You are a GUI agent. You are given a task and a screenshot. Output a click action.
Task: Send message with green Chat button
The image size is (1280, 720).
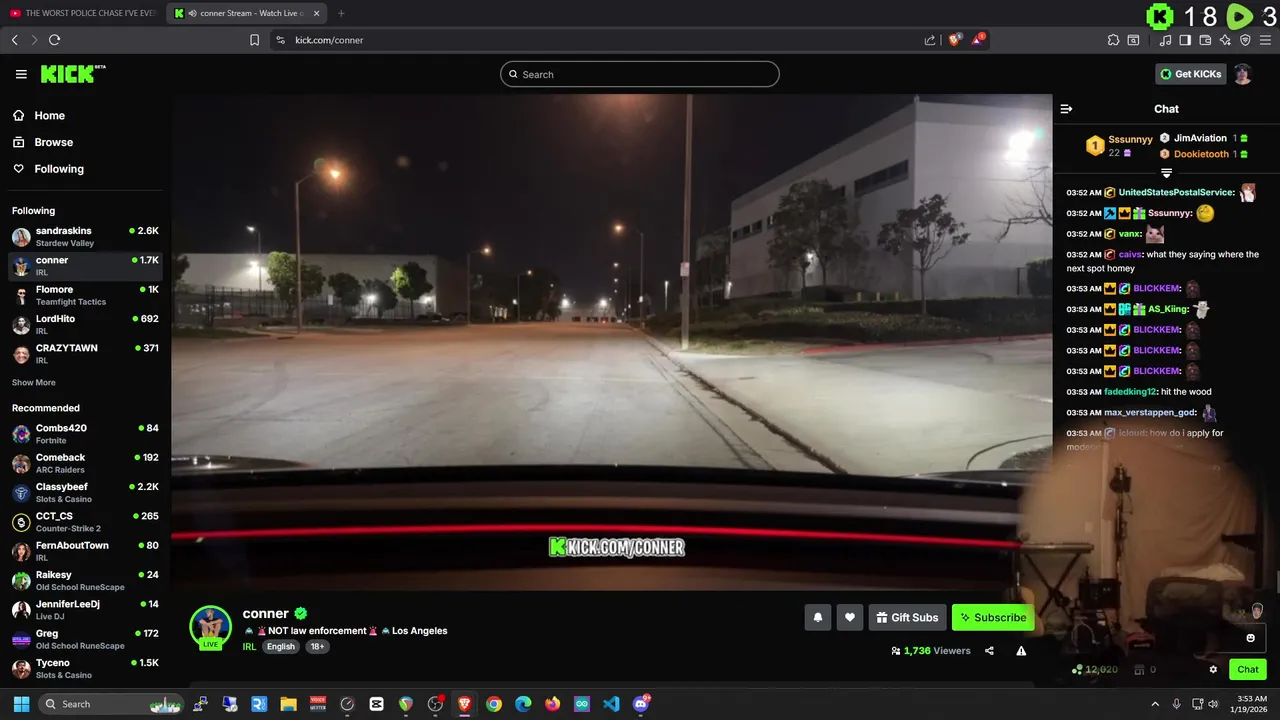coord(1248,670)
